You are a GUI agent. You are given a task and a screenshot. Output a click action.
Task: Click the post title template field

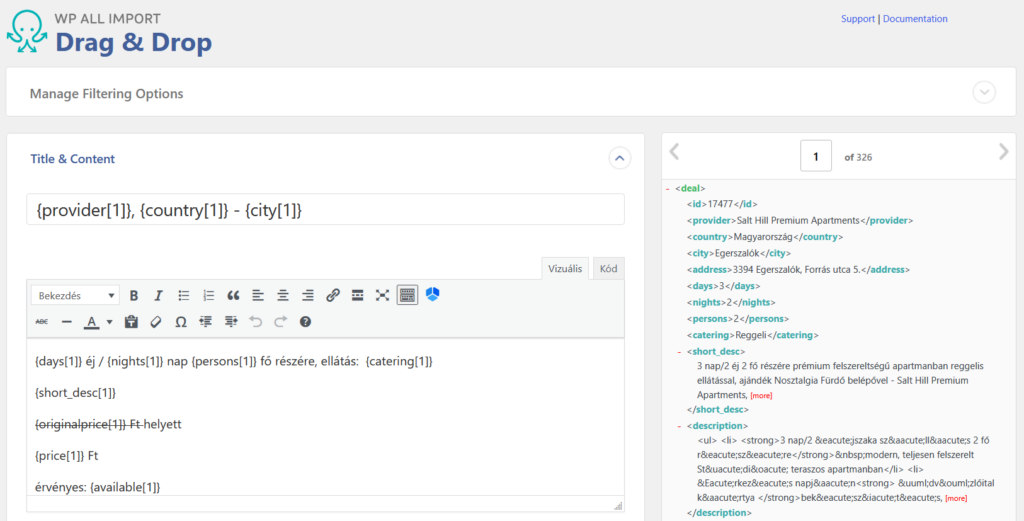(325, 210)
